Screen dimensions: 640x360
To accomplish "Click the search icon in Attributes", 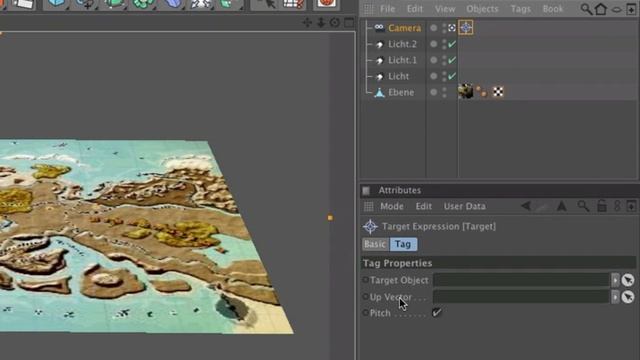I will pyautogui.click(x=583, y=206).
